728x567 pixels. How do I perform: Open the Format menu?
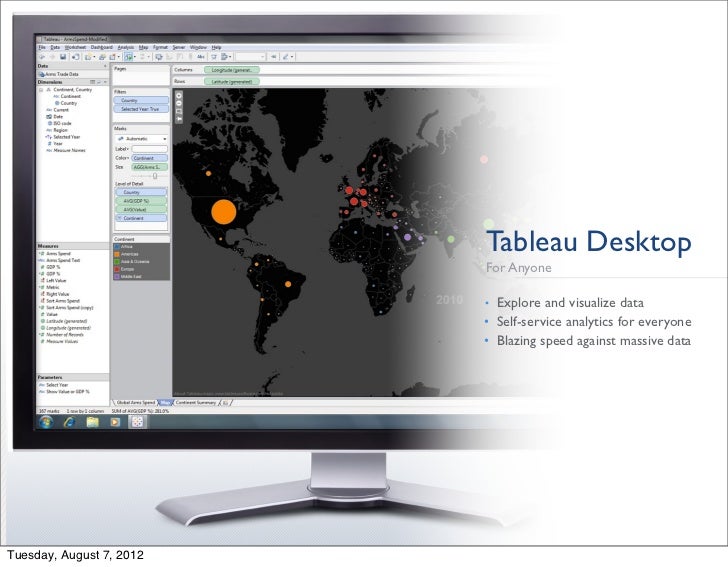pyautogui.click(x=160, y=47)
